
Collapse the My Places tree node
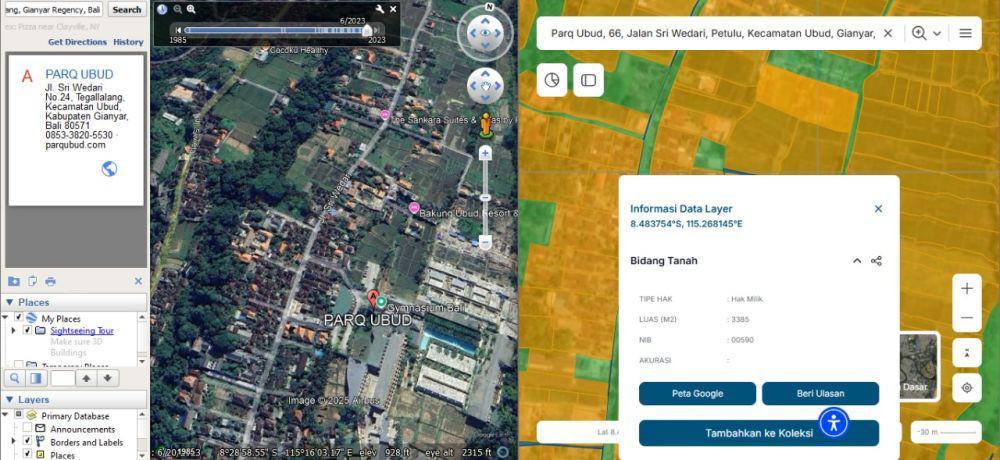4,317
